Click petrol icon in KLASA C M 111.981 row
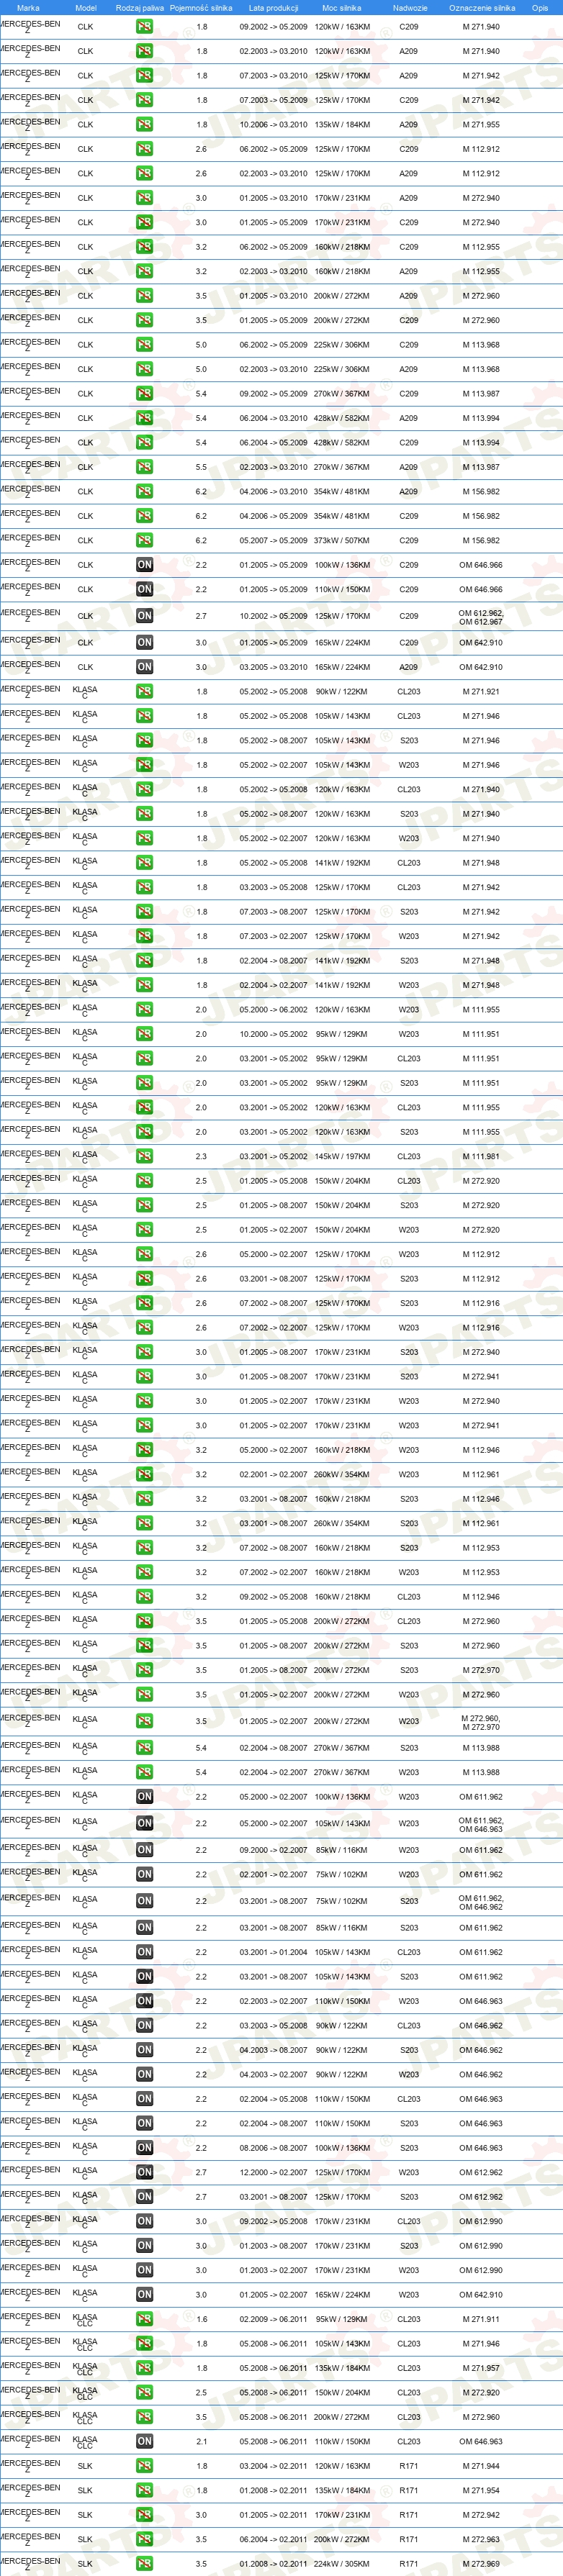Viewport: 563px width, 2576px height. click(x=144, y=1156)
